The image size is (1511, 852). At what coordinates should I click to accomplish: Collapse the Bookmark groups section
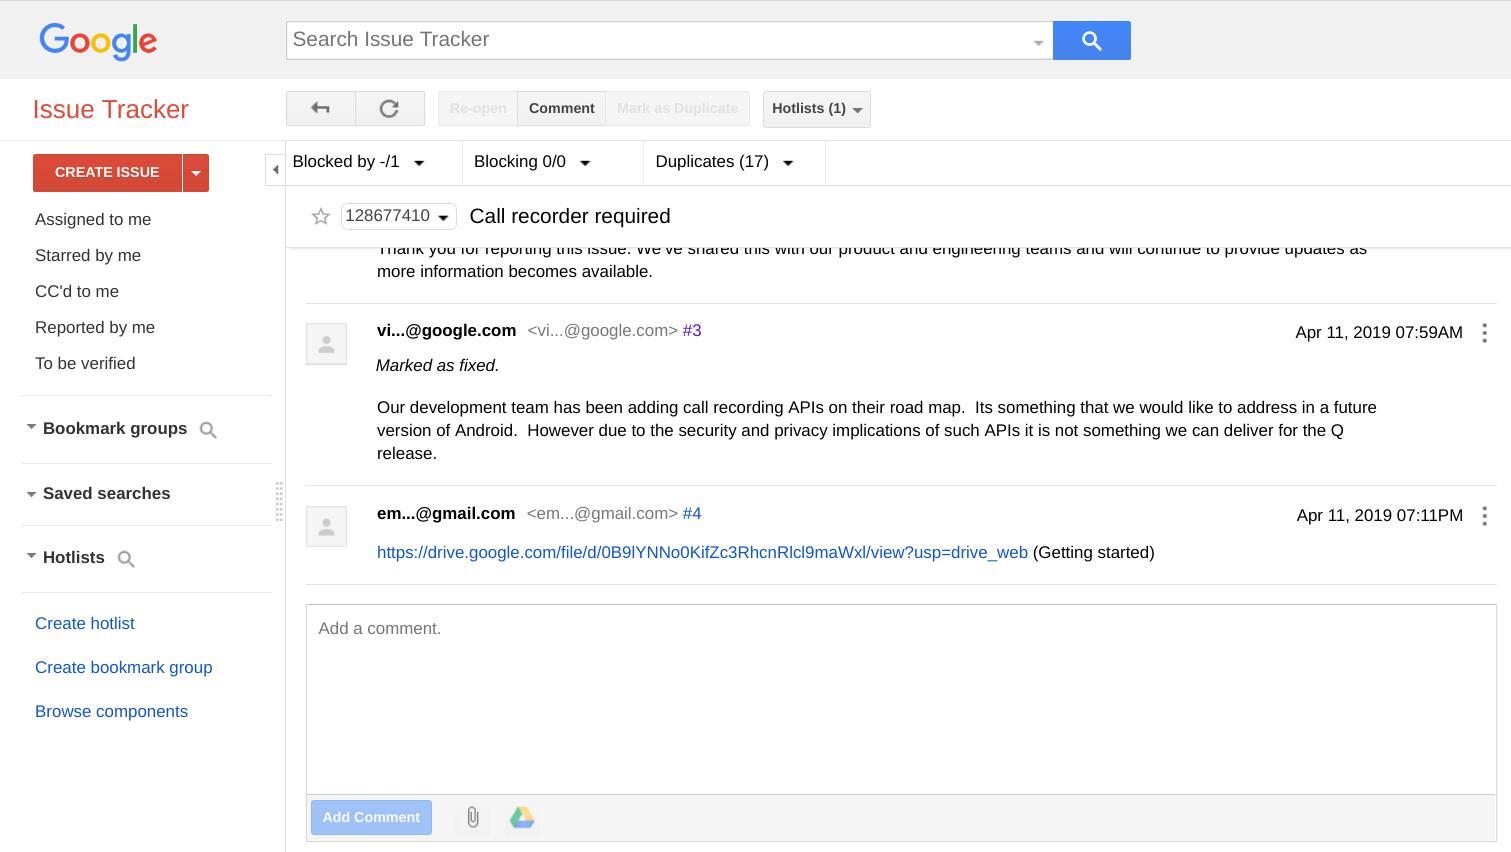(31, 427)
